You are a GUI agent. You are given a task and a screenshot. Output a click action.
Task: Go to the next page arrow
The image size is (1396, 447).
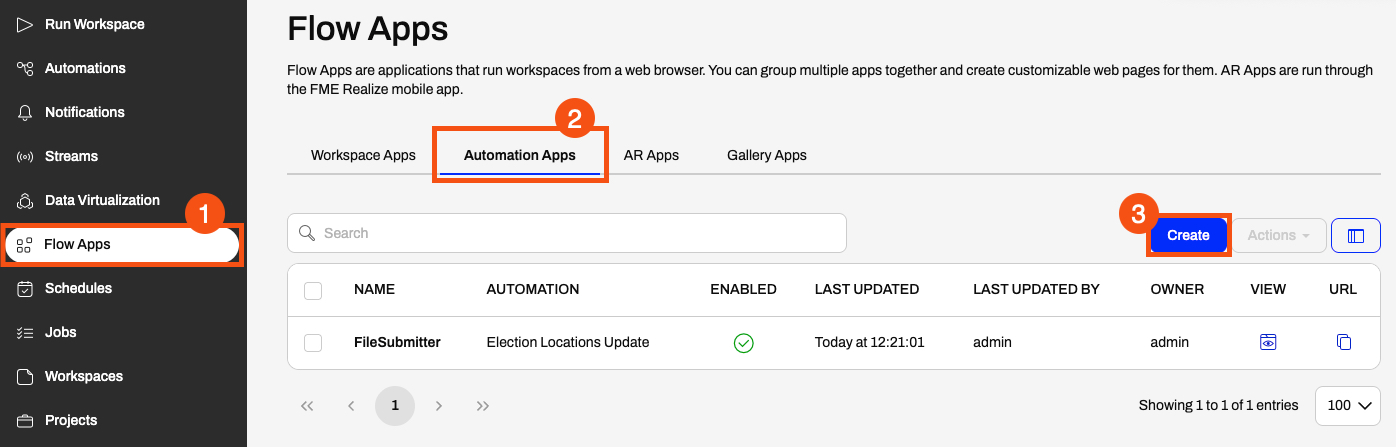(x=439, y=406)
